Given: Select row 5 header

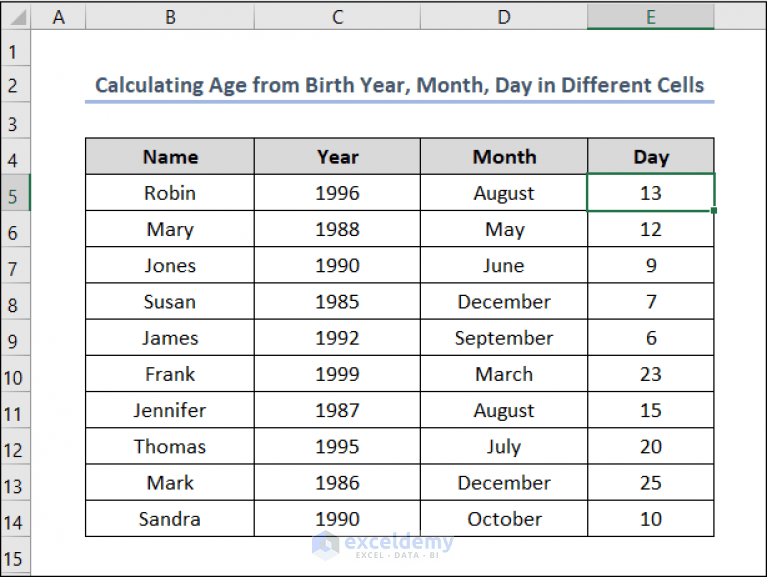Looking at the screenshot, I should click(15, 193).
